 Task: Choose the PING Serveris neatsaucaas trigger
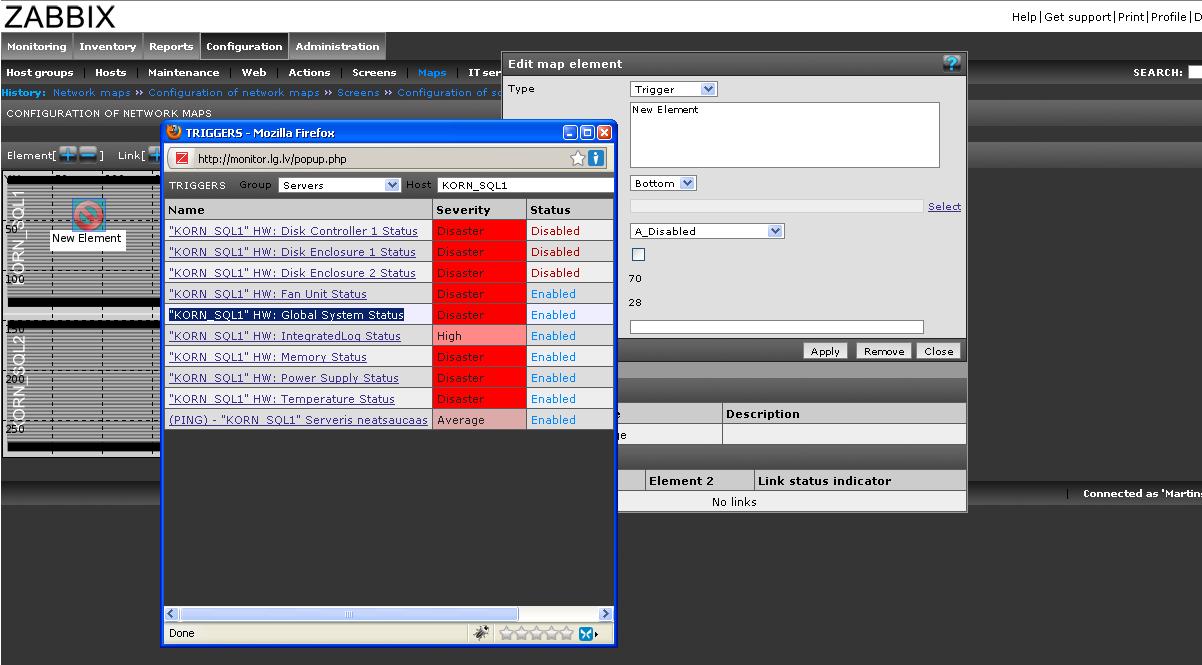(x=298, y=420)
